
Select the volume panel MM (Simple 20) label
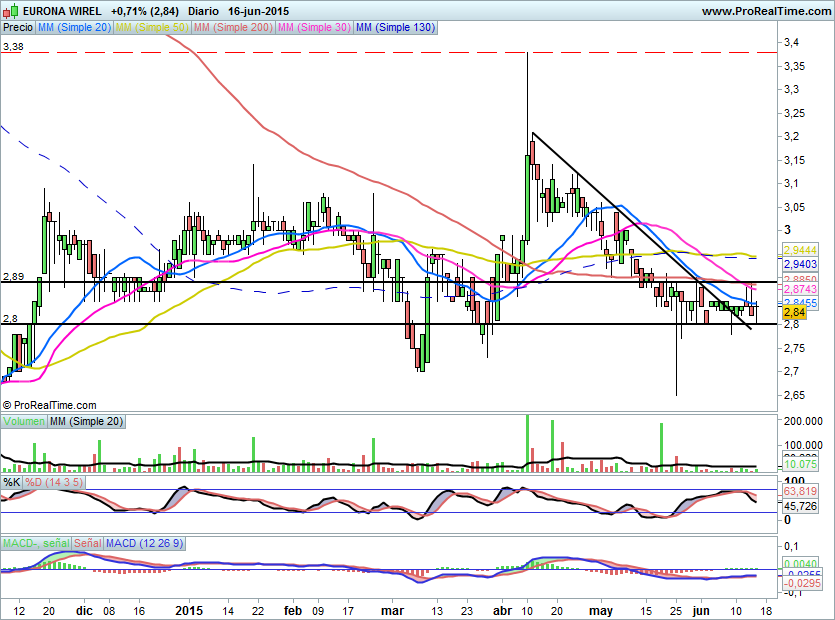(x=88, y=422)
